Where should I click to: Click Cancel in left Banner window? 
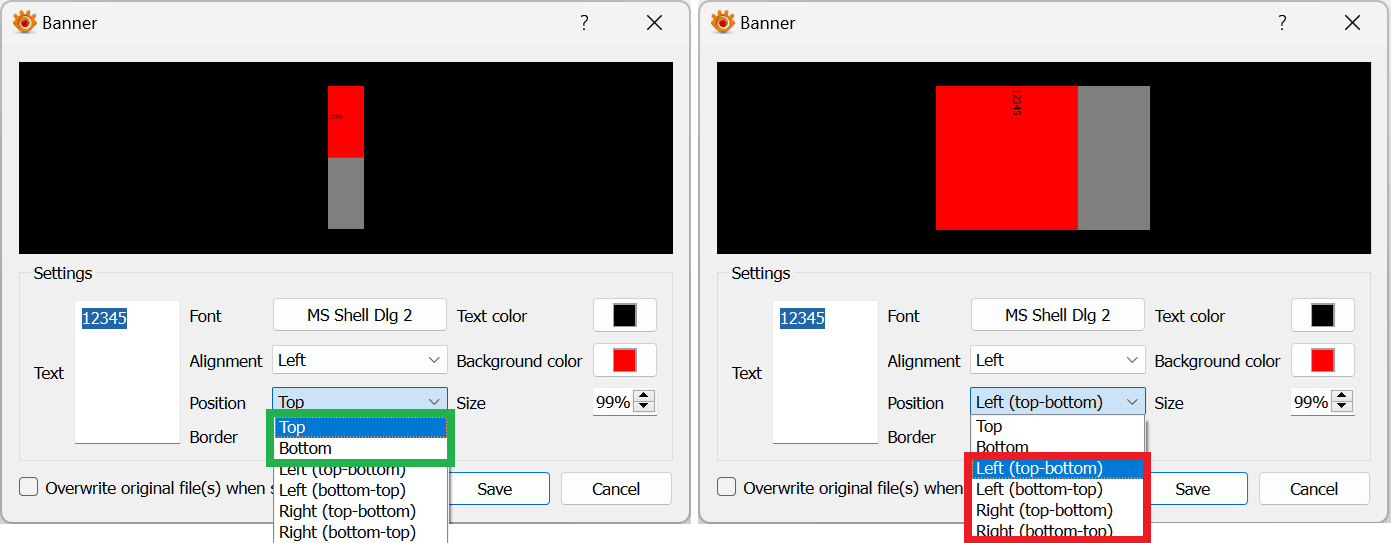coord(616,489)
